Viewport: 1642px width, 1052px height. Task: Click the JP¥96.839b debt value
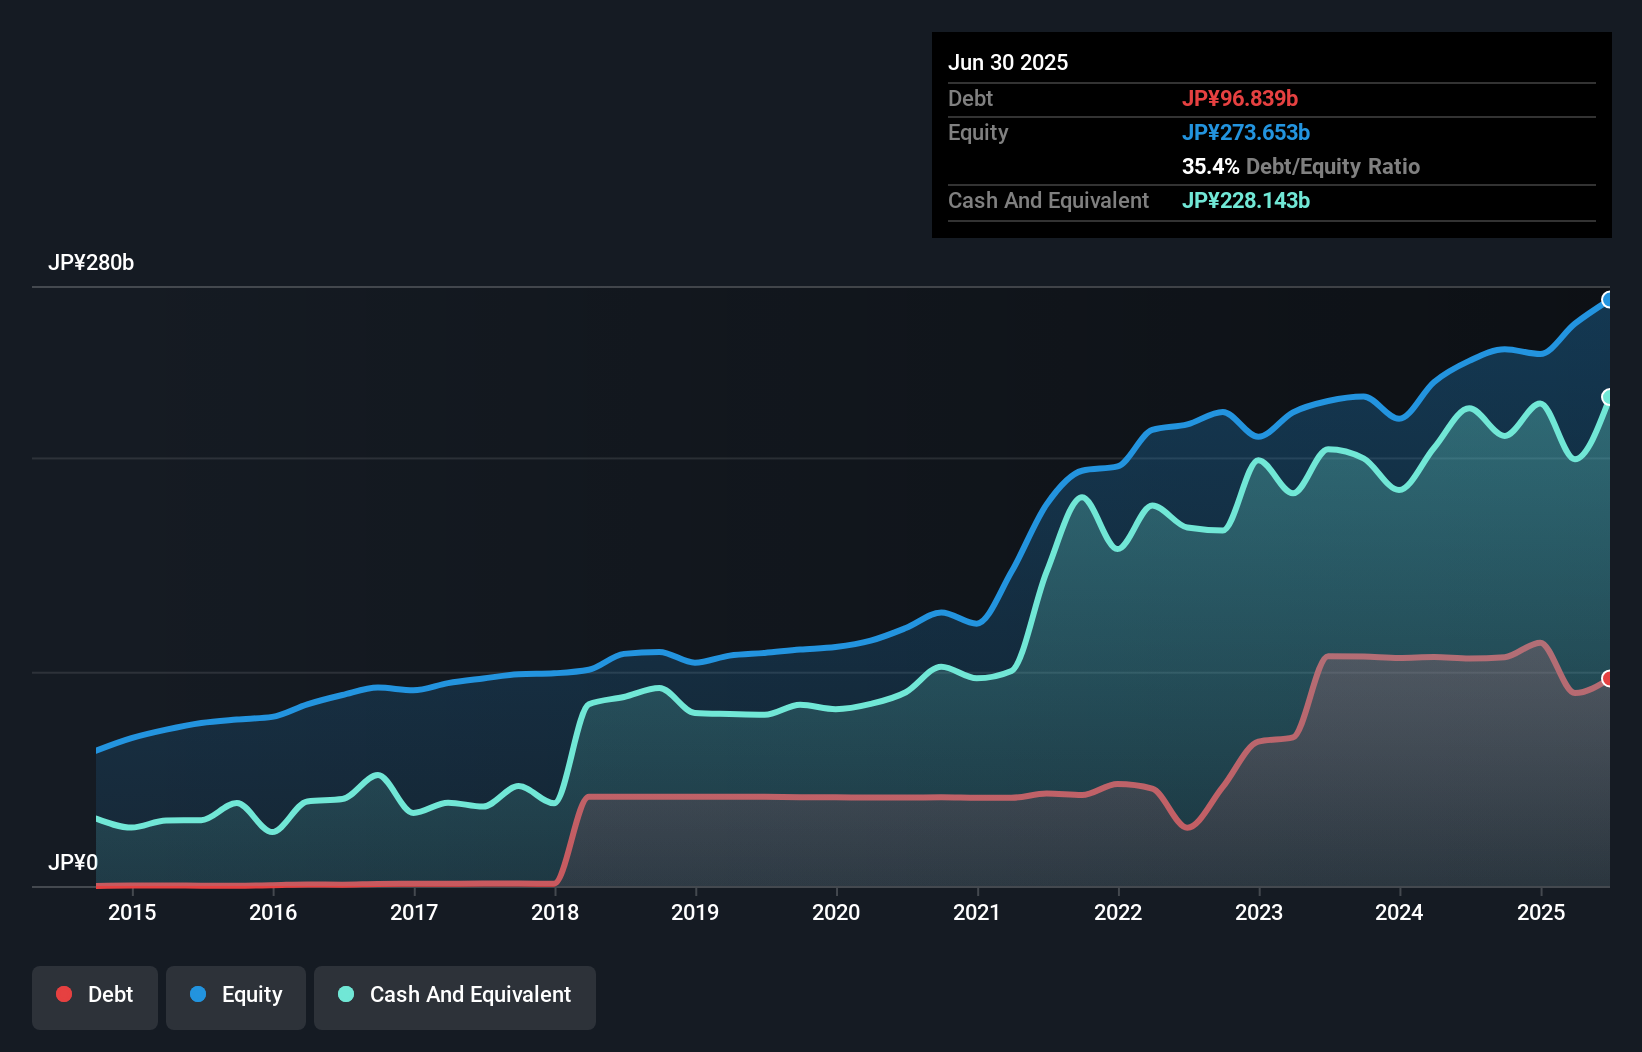(x=1240, y=99)
